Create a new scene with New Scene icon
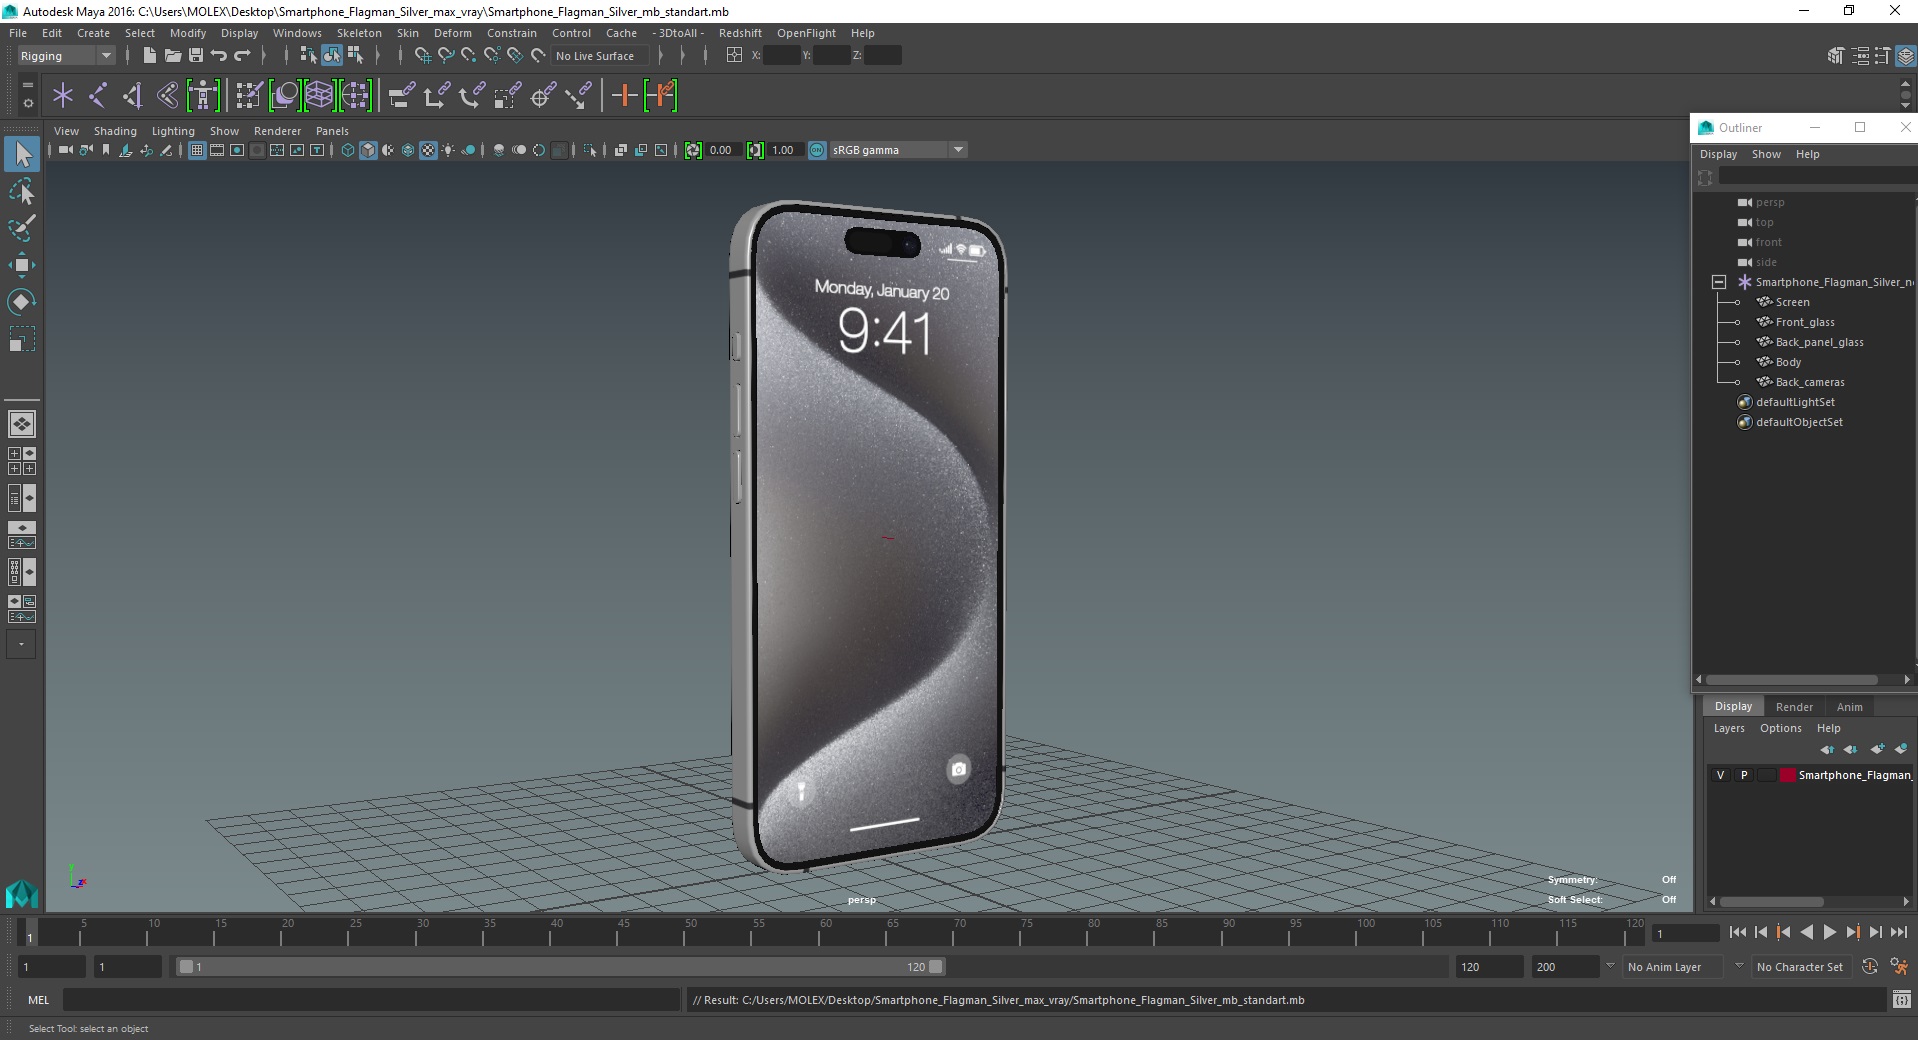 (x=149, y=56)
